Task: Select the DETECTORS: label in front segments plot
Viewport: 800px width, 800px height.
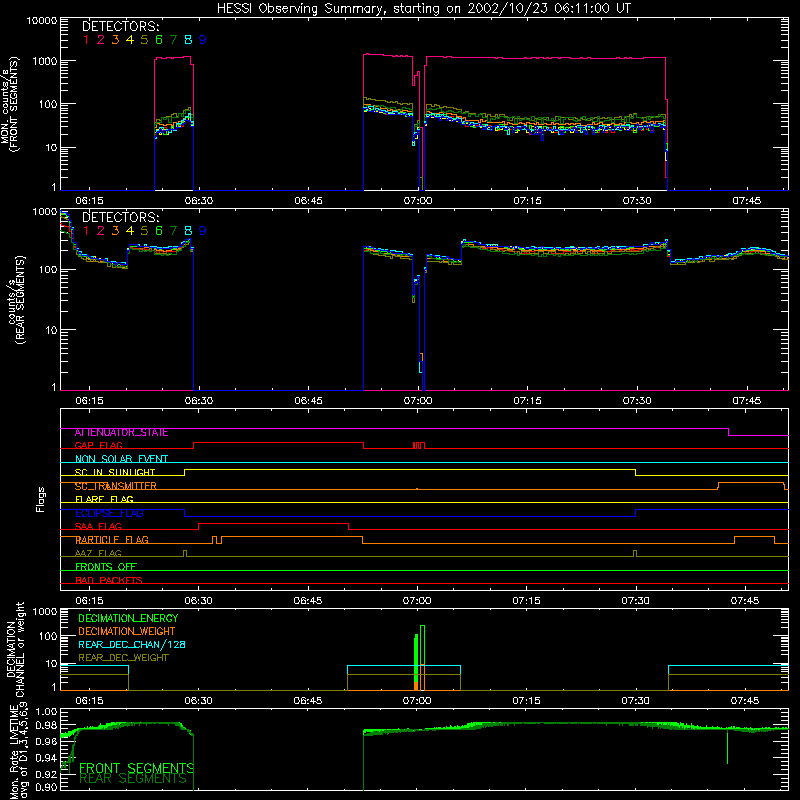Action: point(121,27)
